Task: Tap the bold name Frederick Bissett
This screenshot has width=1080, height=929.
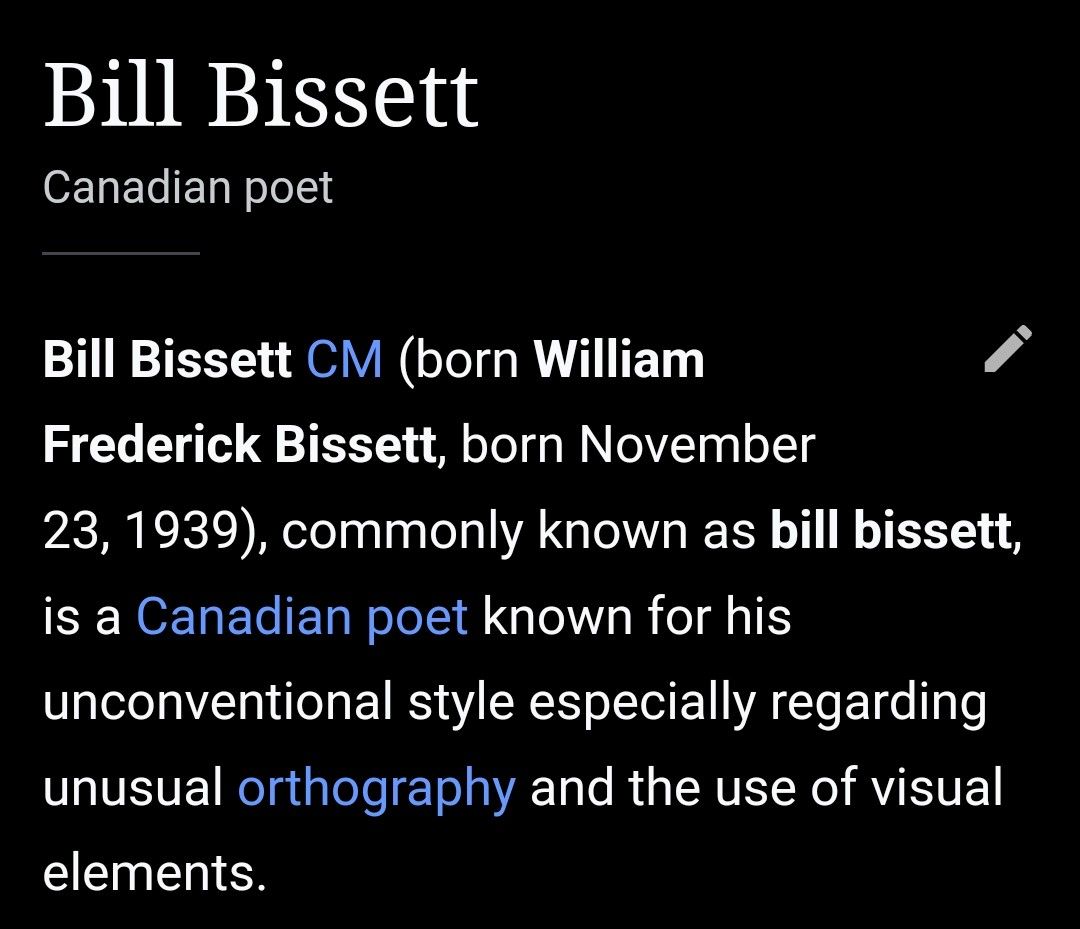Action: pos(239,445)
